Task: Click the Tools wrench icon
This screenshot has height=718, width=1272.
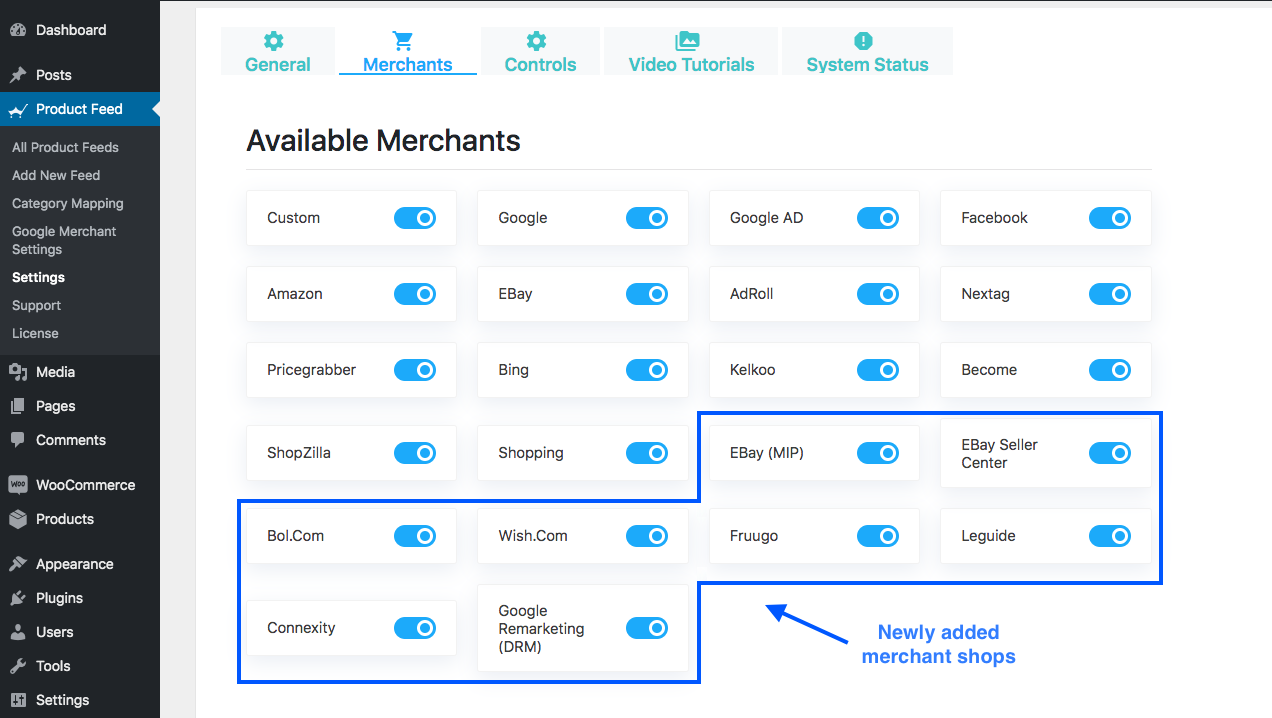Action: pyautogui.click(x=18, y=666)
